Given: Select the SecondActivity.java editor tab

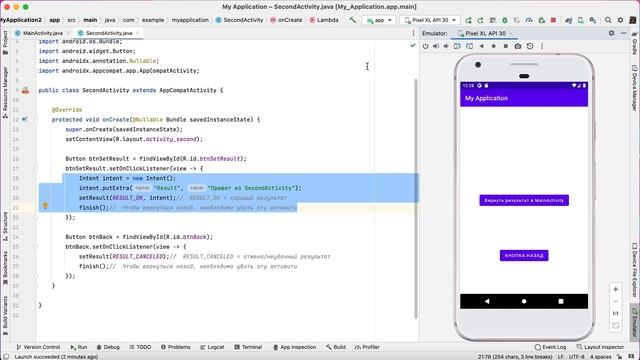Looking at the screenshot, I should (109, 33).
